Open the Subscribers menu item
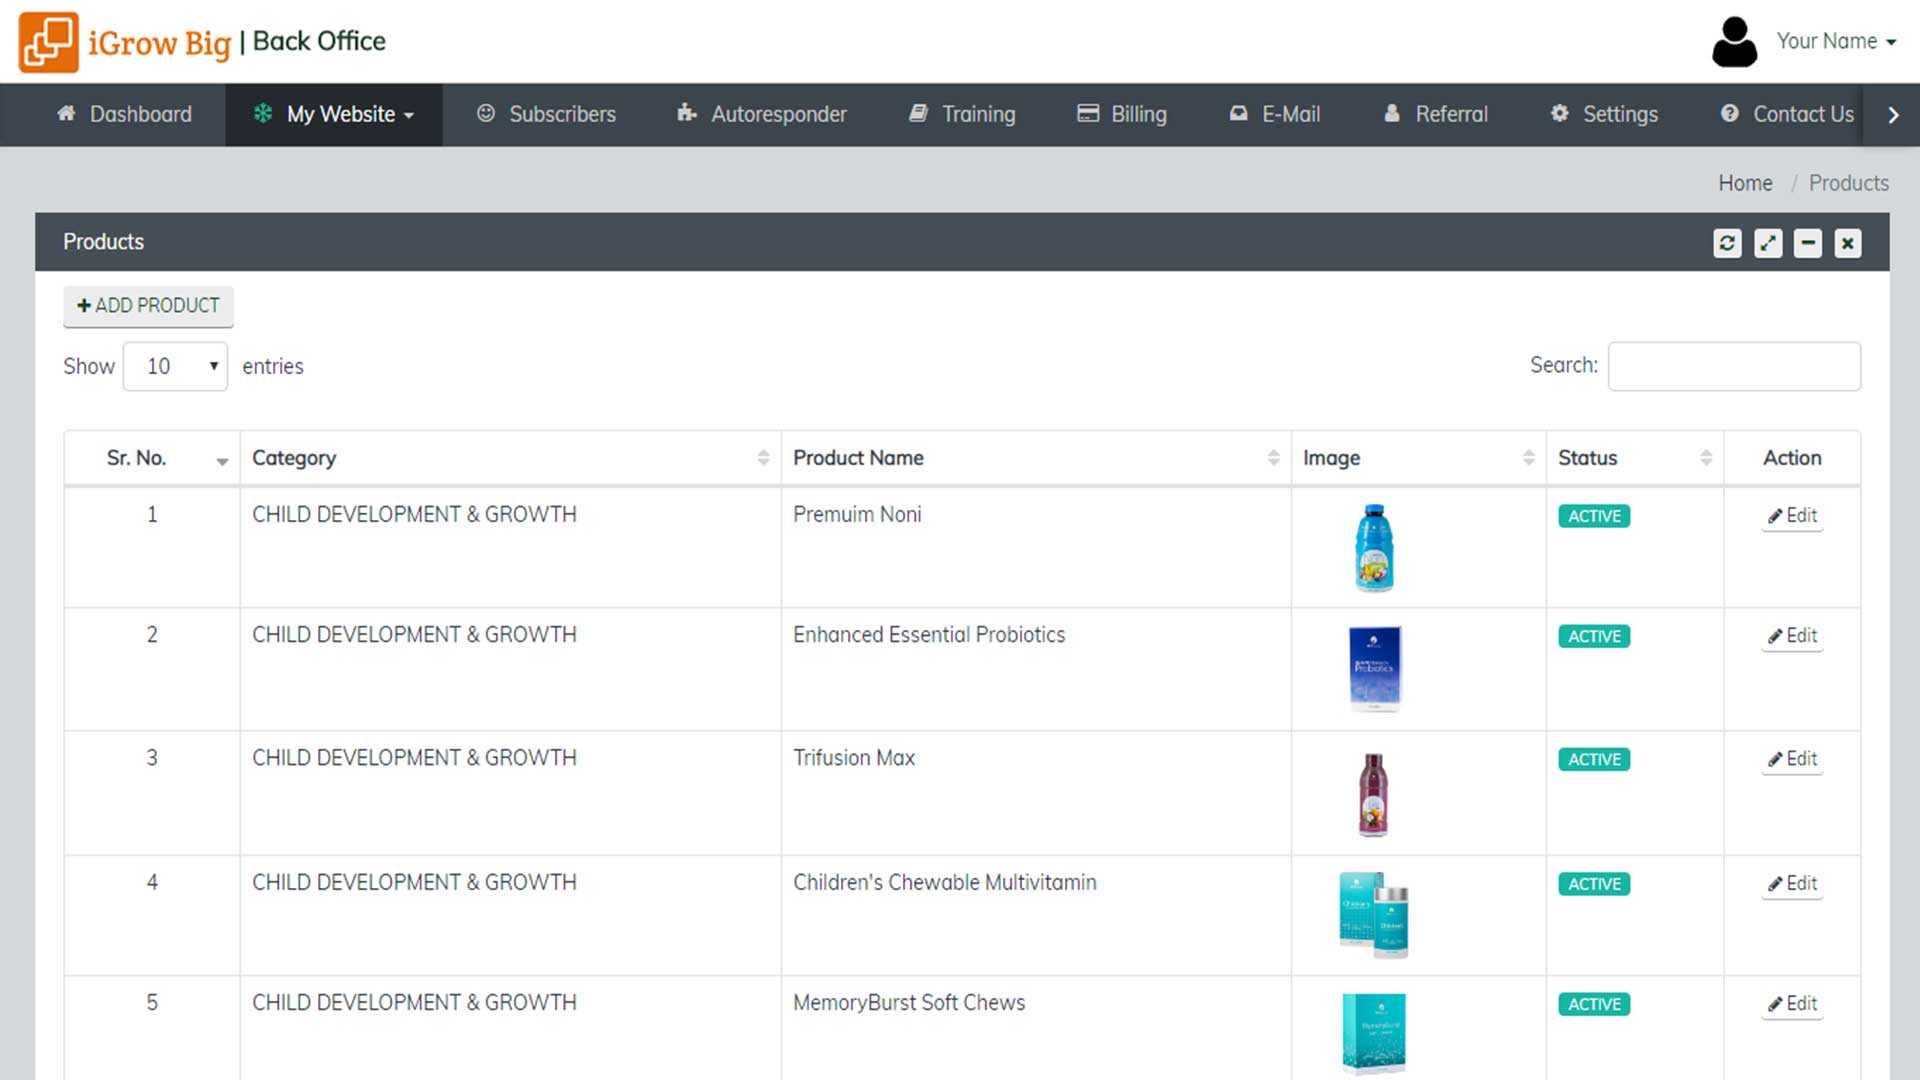 [546, 114]
